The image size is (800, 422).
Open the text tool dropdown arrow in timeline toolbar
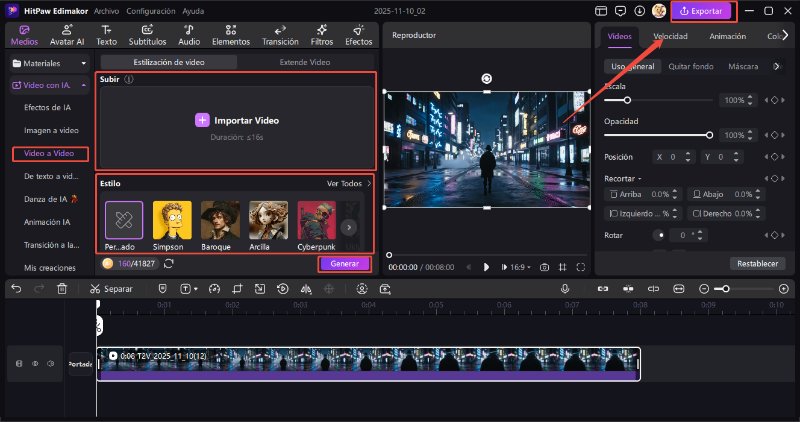point(196,289)
